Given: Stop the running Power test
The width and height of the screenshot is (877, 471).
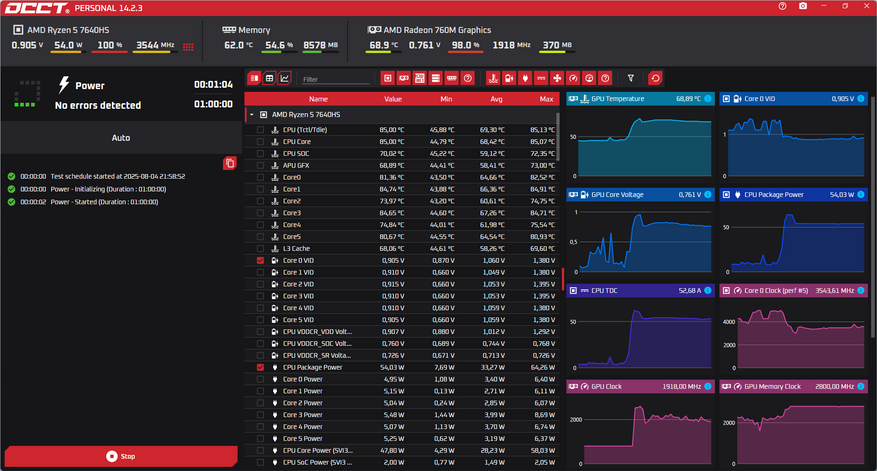Looking at the screenshot, I should click(121, 456).
